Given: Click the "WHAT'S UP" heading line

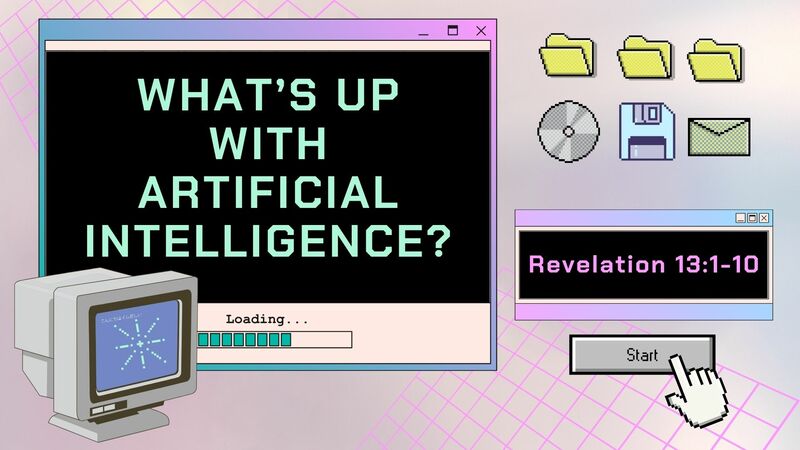Looking at the screenshot, I should click(268, 94).
